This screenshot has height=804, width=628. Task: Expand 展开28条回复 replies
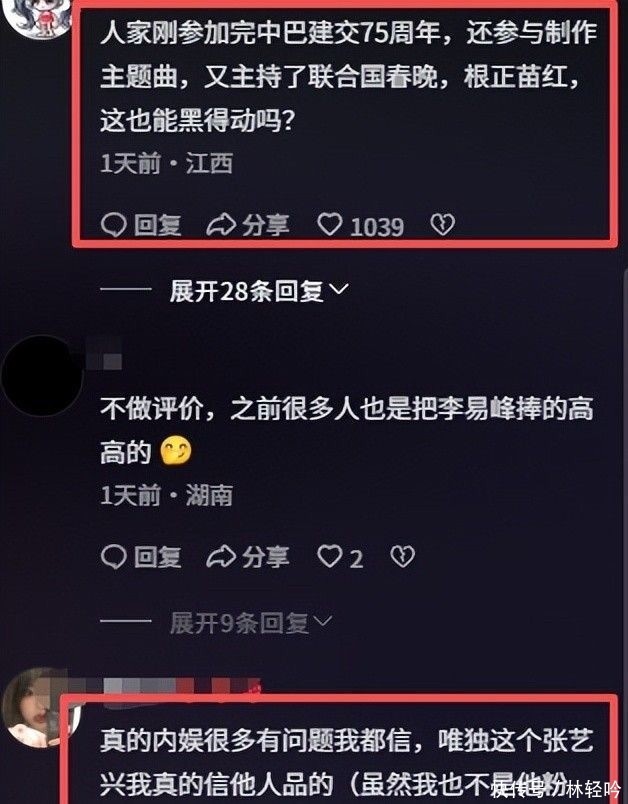(259, 291)
